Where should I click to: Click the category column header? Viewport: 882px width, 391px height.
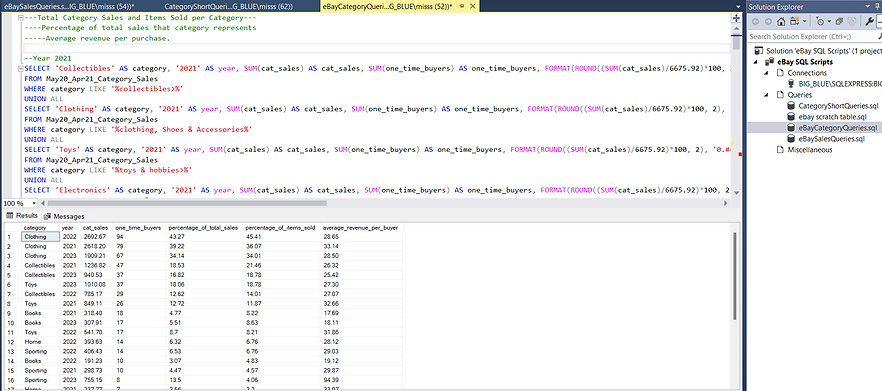click(40, 228)
